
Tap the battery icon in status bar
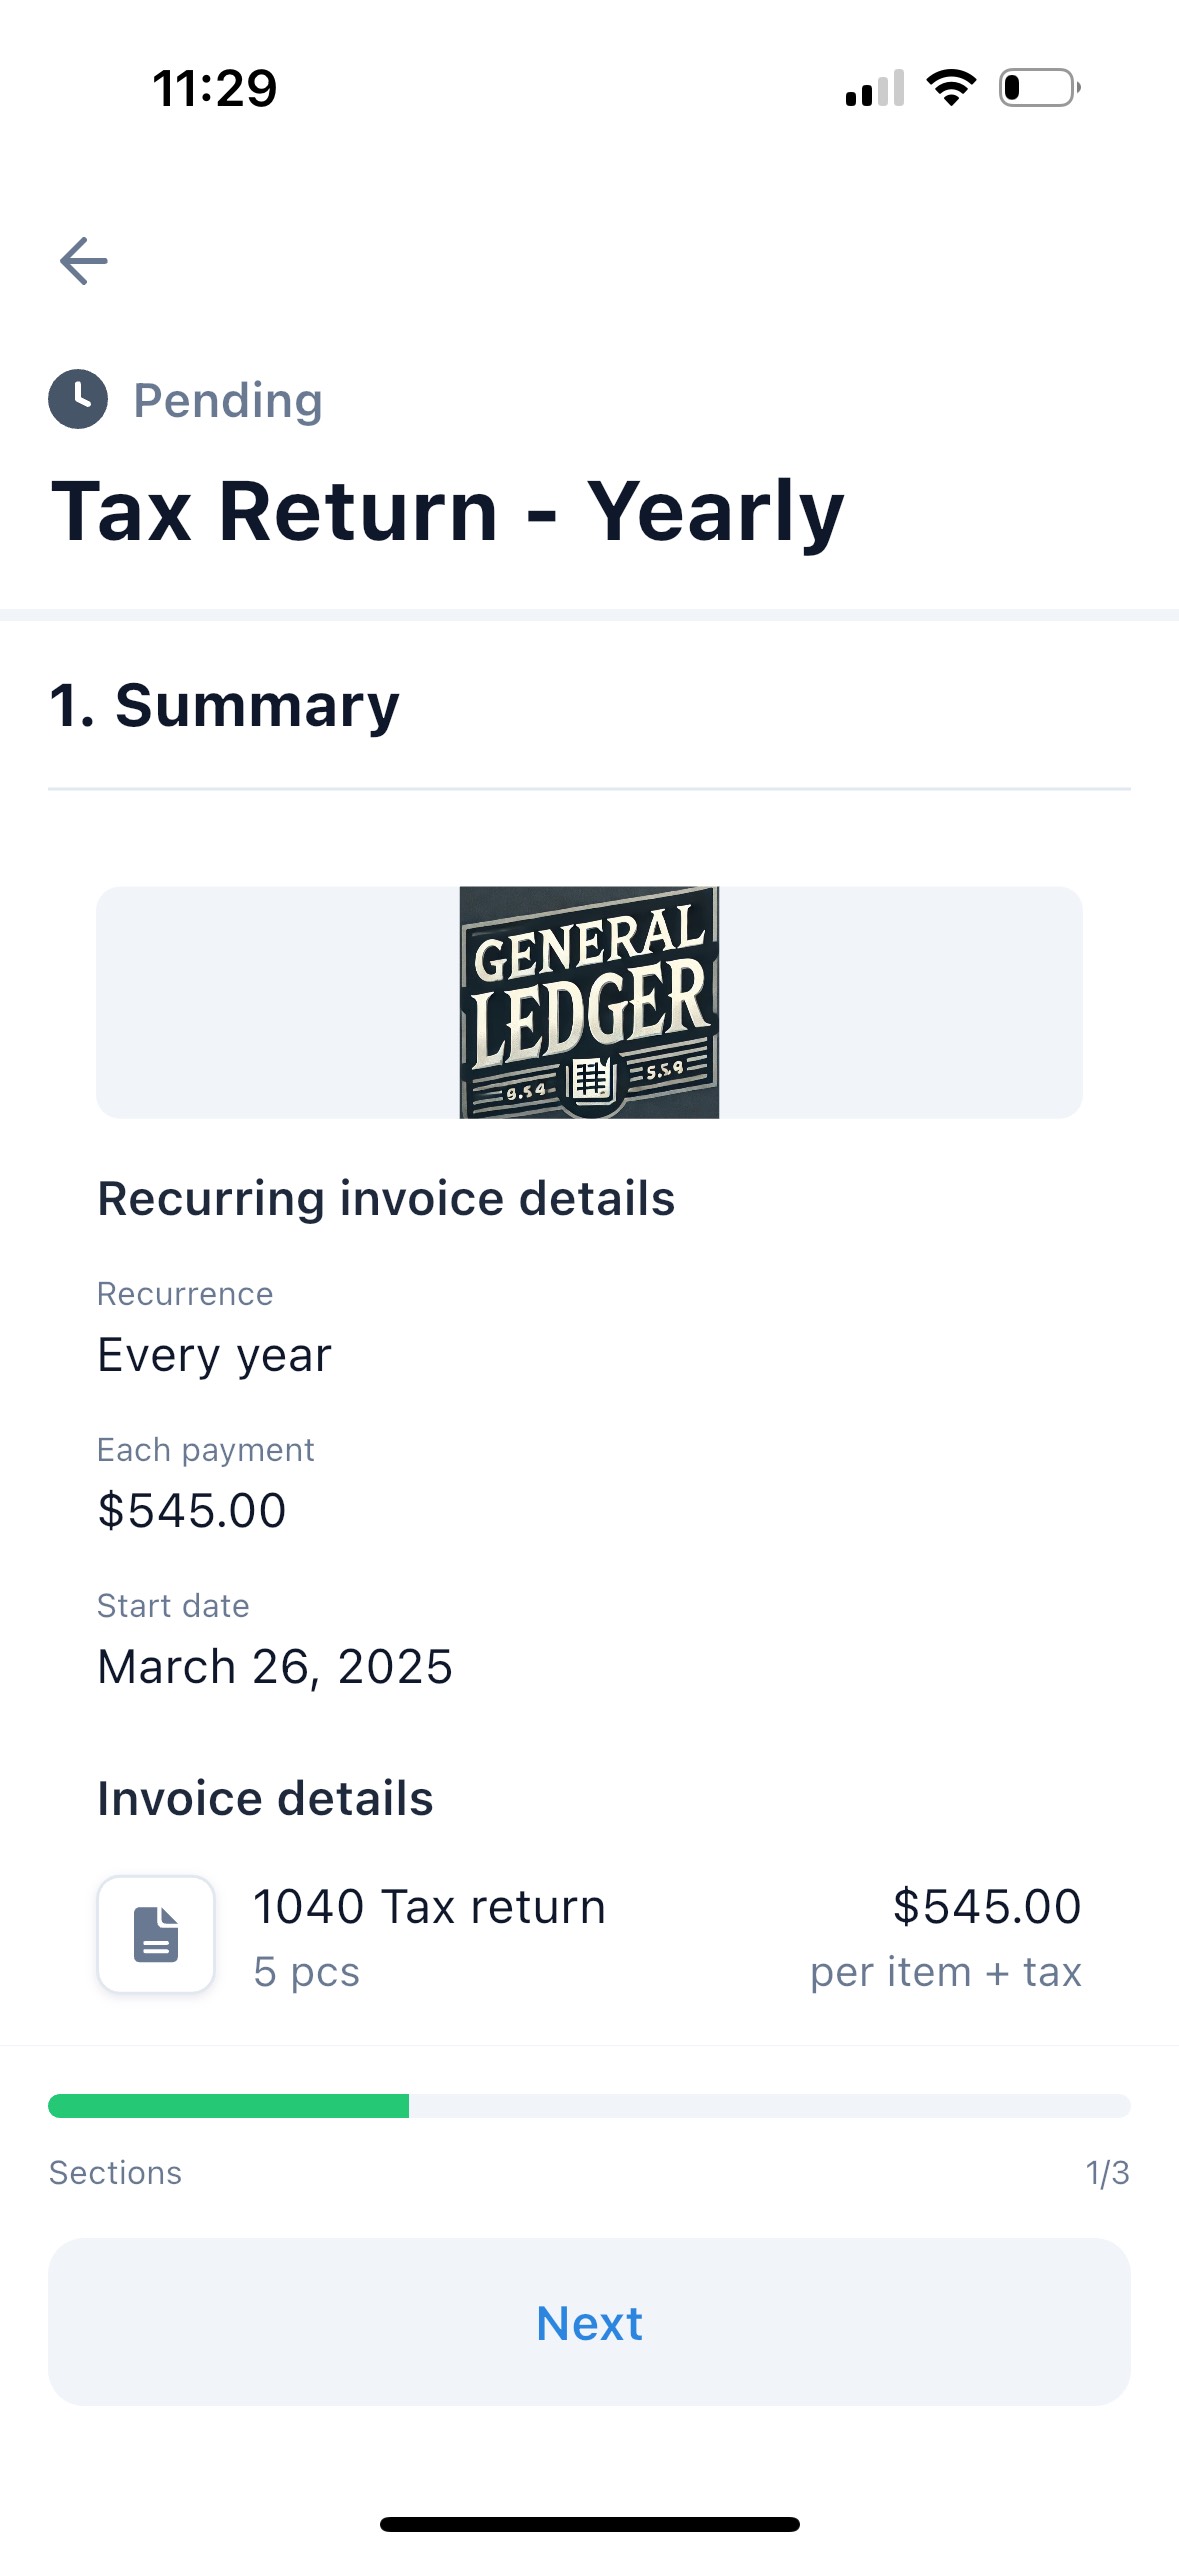pos(1039,88)
